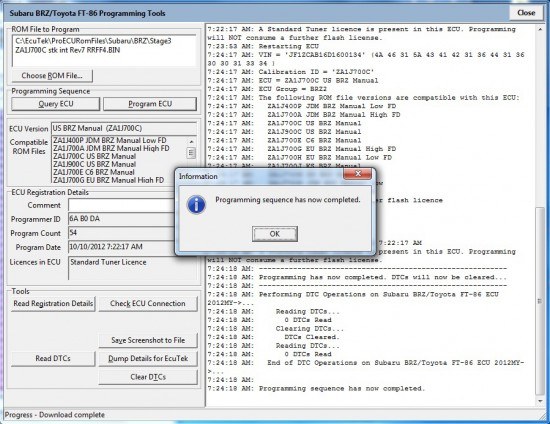Click the ROM file path text box
This screenshot has height=424, width=550.
(x=104, y=50)
